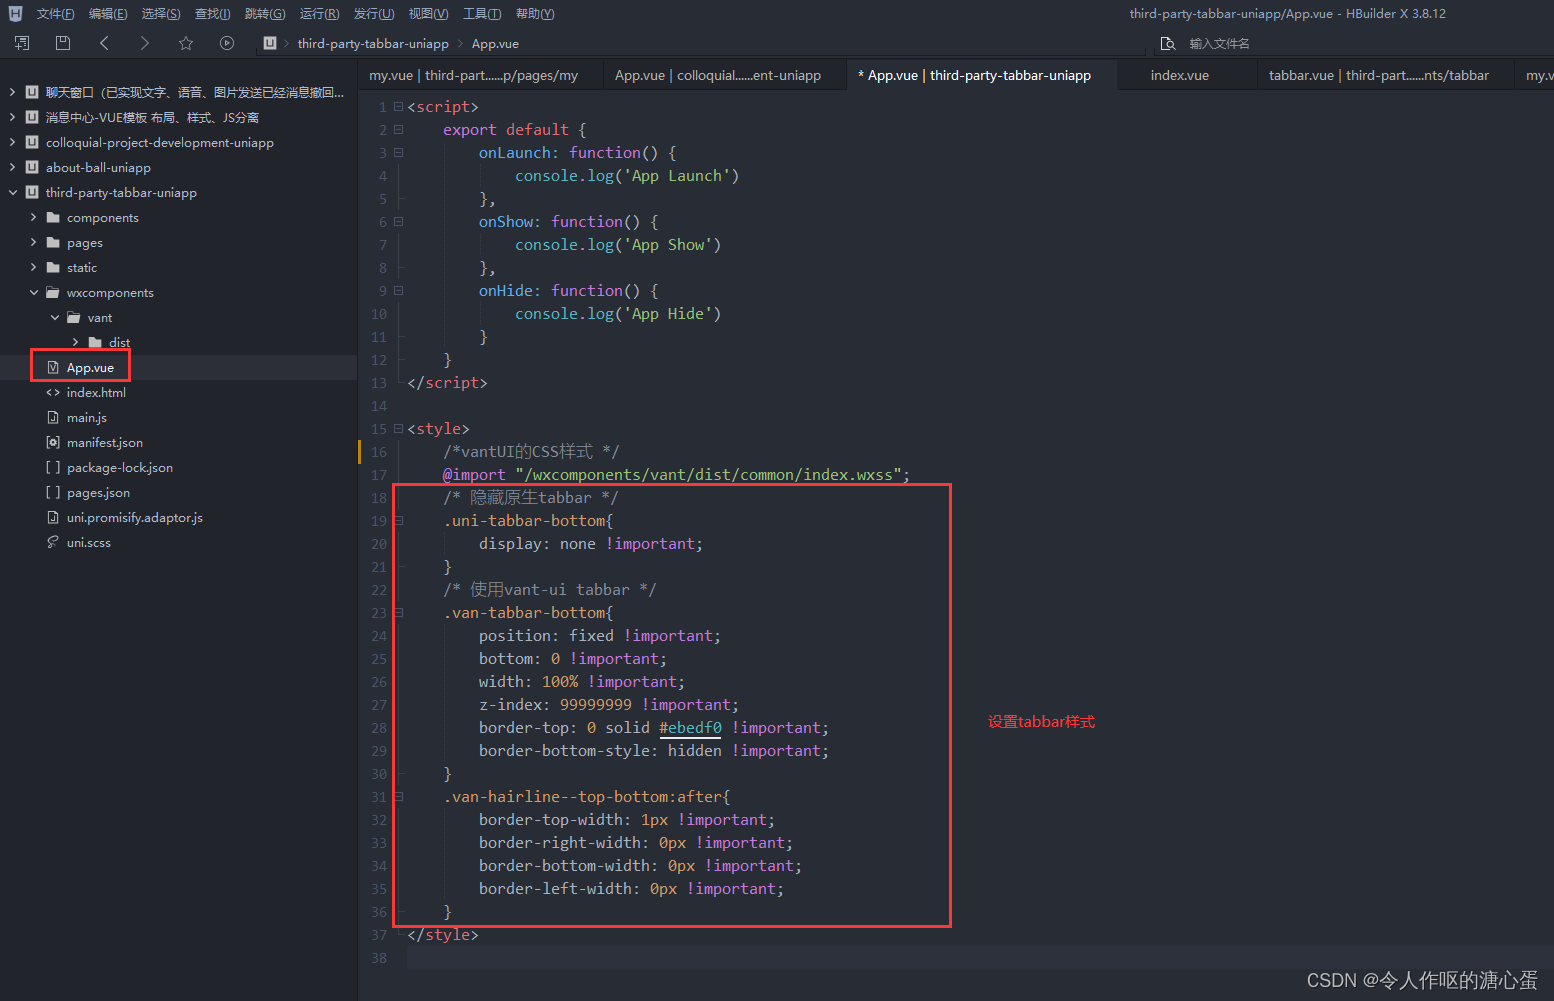Expand the about-ball-uniapp project arrow
This screenshot has height=1001, width=1554.
pos(12,167)
